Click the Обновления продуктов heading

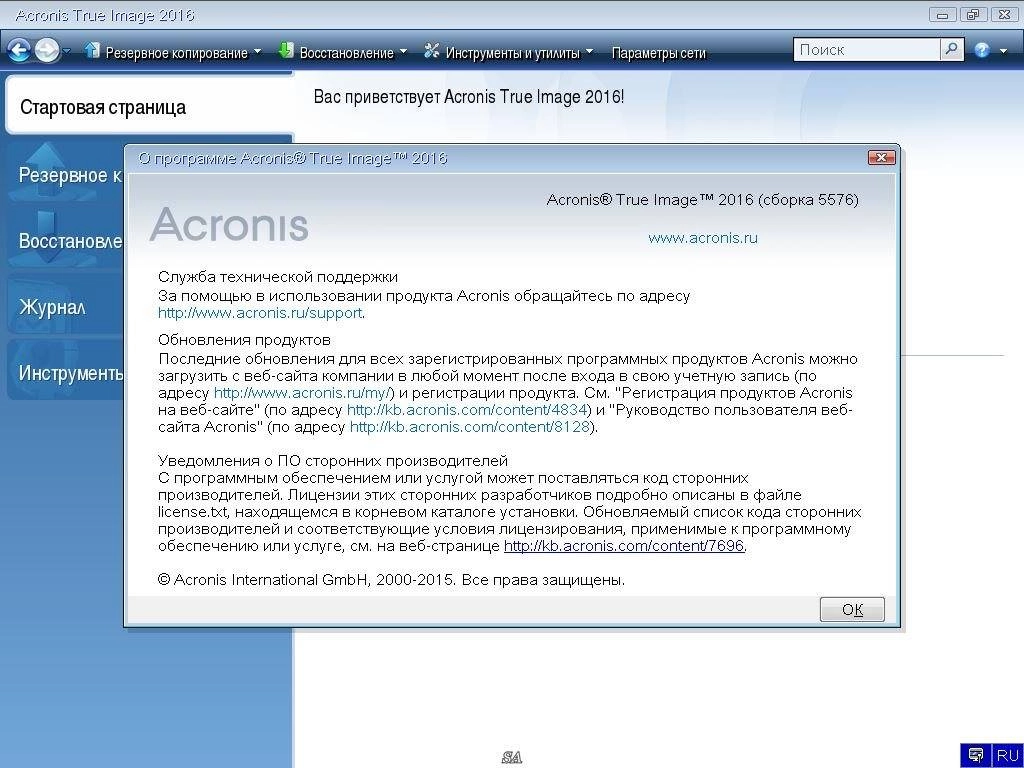coord(244,340)
